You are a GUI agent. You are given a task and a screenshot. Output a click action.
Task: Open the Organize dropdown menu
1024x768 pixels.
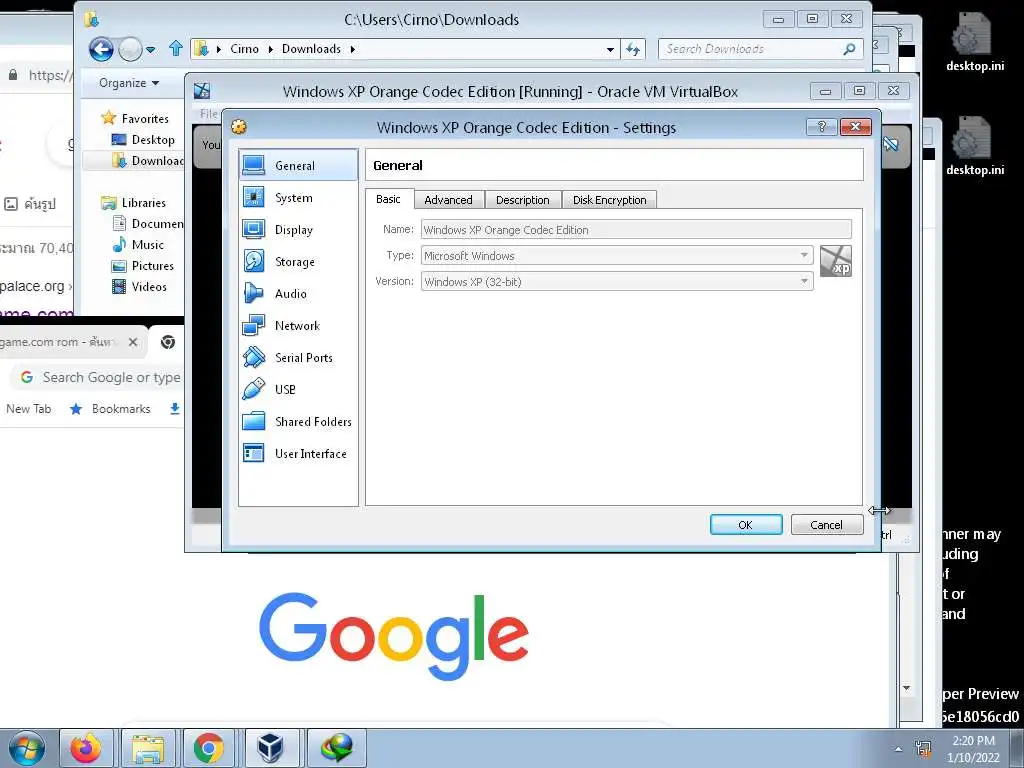[129, 83]
